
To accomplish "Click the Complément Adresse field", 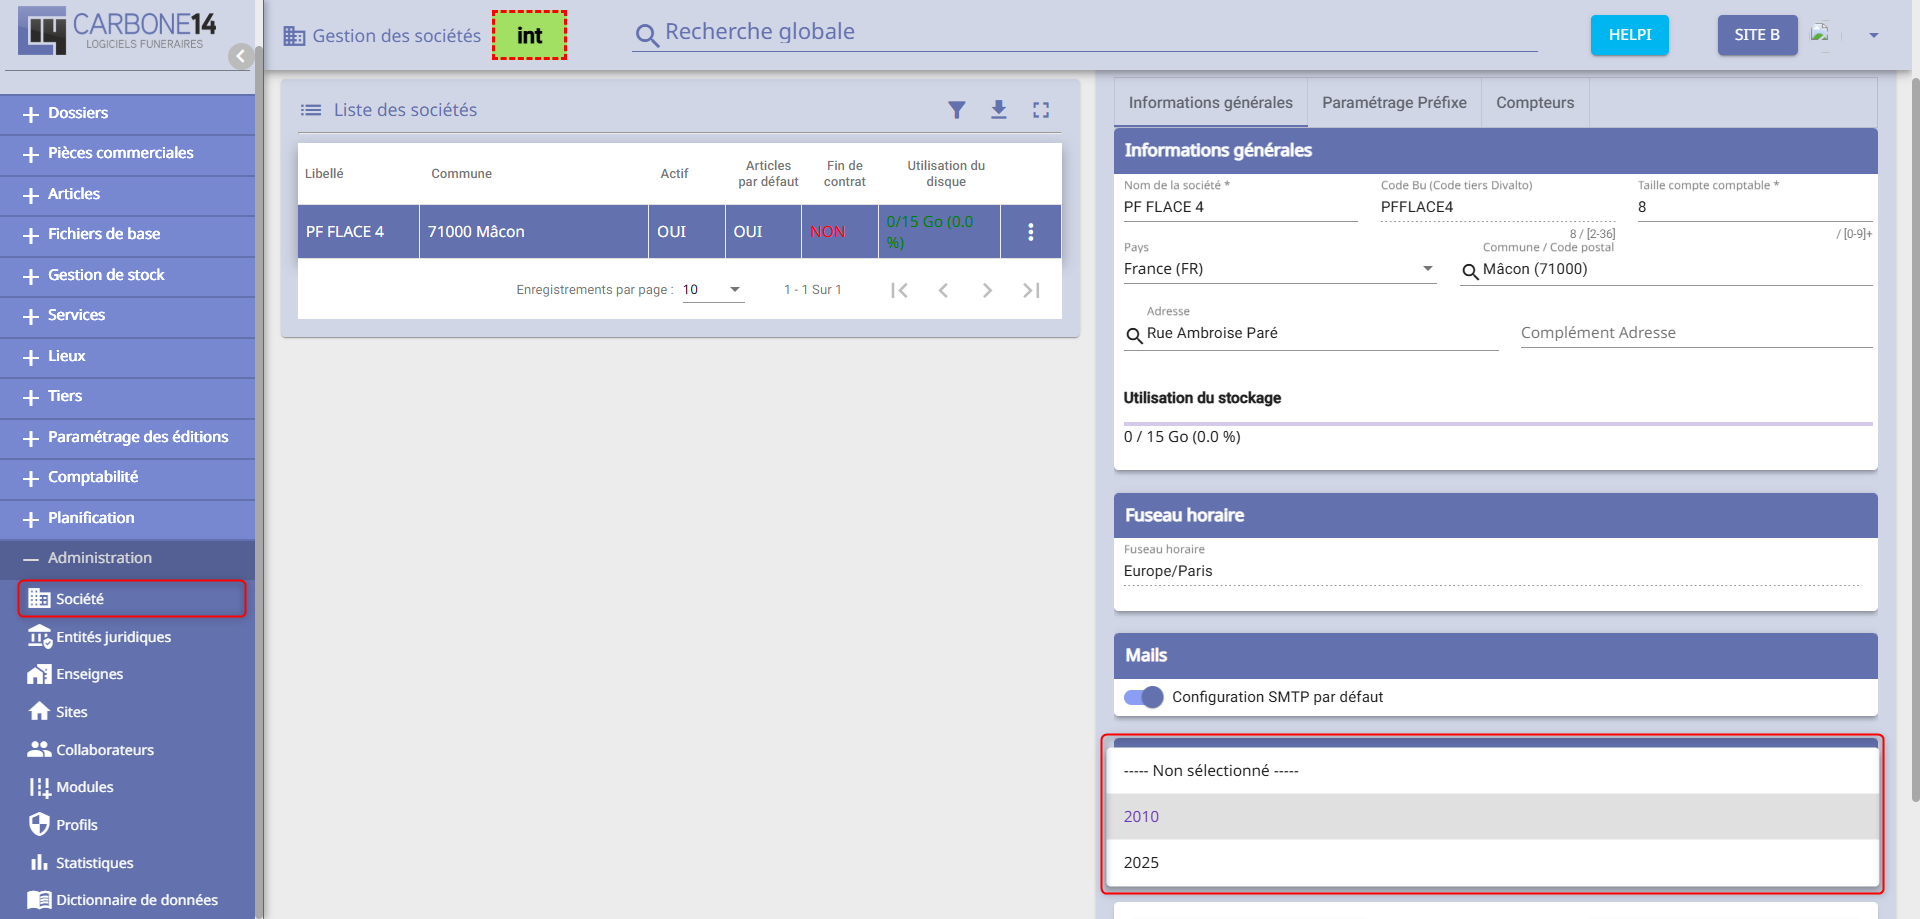I will click(x=1696, y=333).
